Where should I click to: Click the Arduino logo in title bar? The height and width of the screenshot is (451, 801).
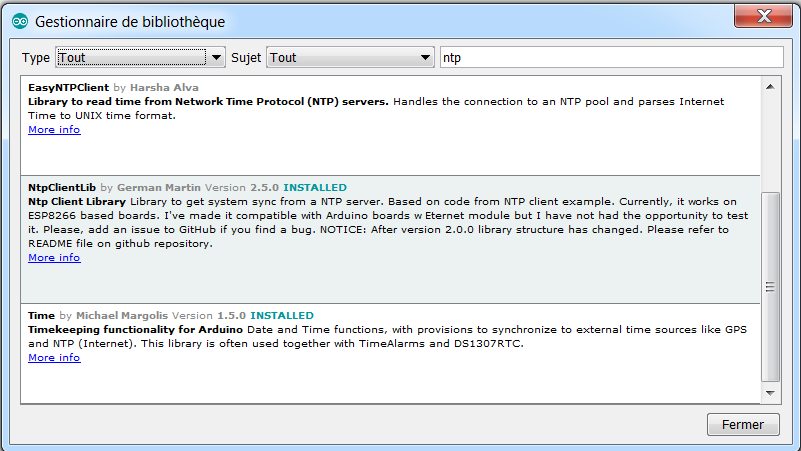click(x=19, y=21)
